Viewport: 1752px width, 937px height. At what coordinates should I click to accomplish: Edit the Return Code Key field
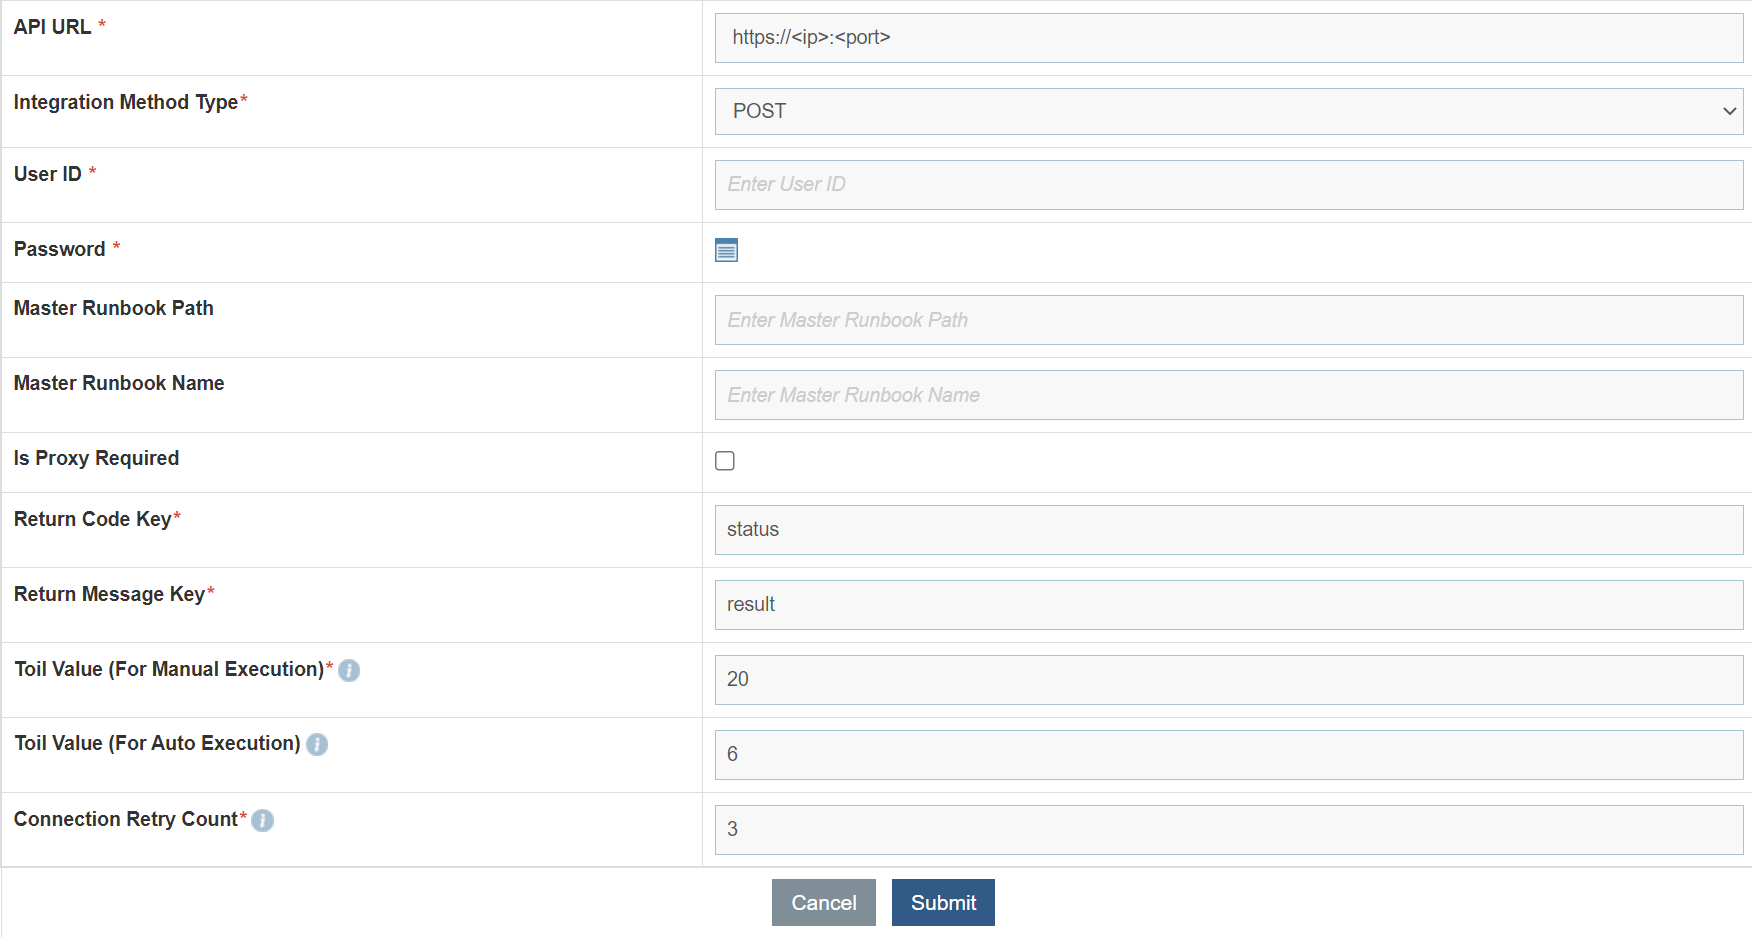click(x=1228, y=530)
